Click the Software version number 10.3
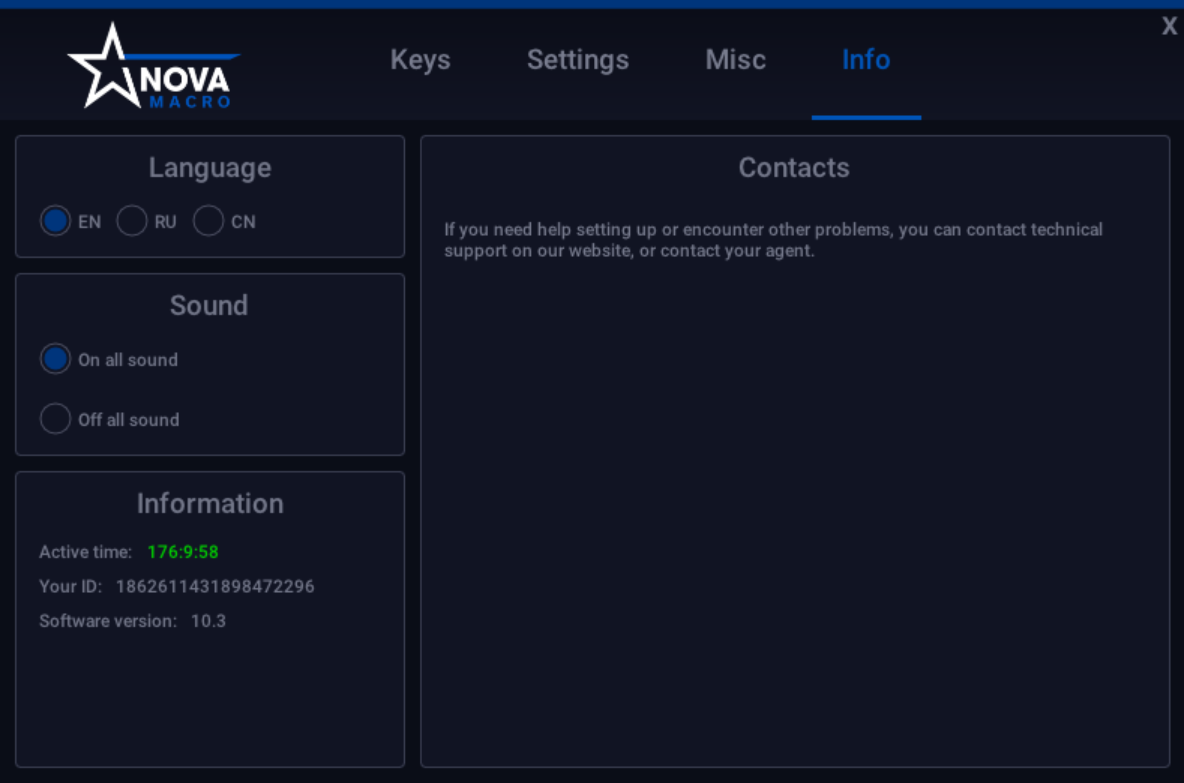The image size is (1184, 783). coord(208,621)
